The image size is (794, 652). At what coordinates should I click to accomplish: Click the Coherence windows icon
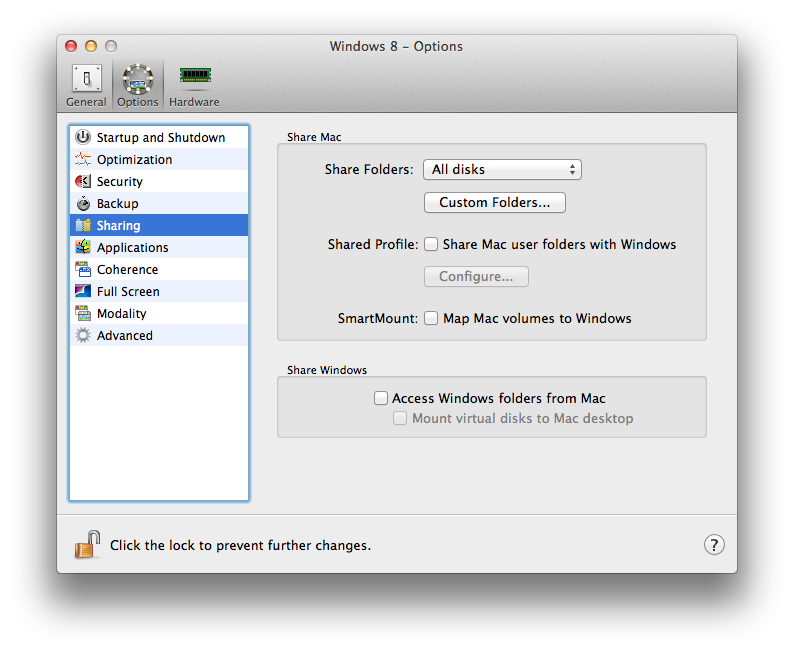(83, 269)
